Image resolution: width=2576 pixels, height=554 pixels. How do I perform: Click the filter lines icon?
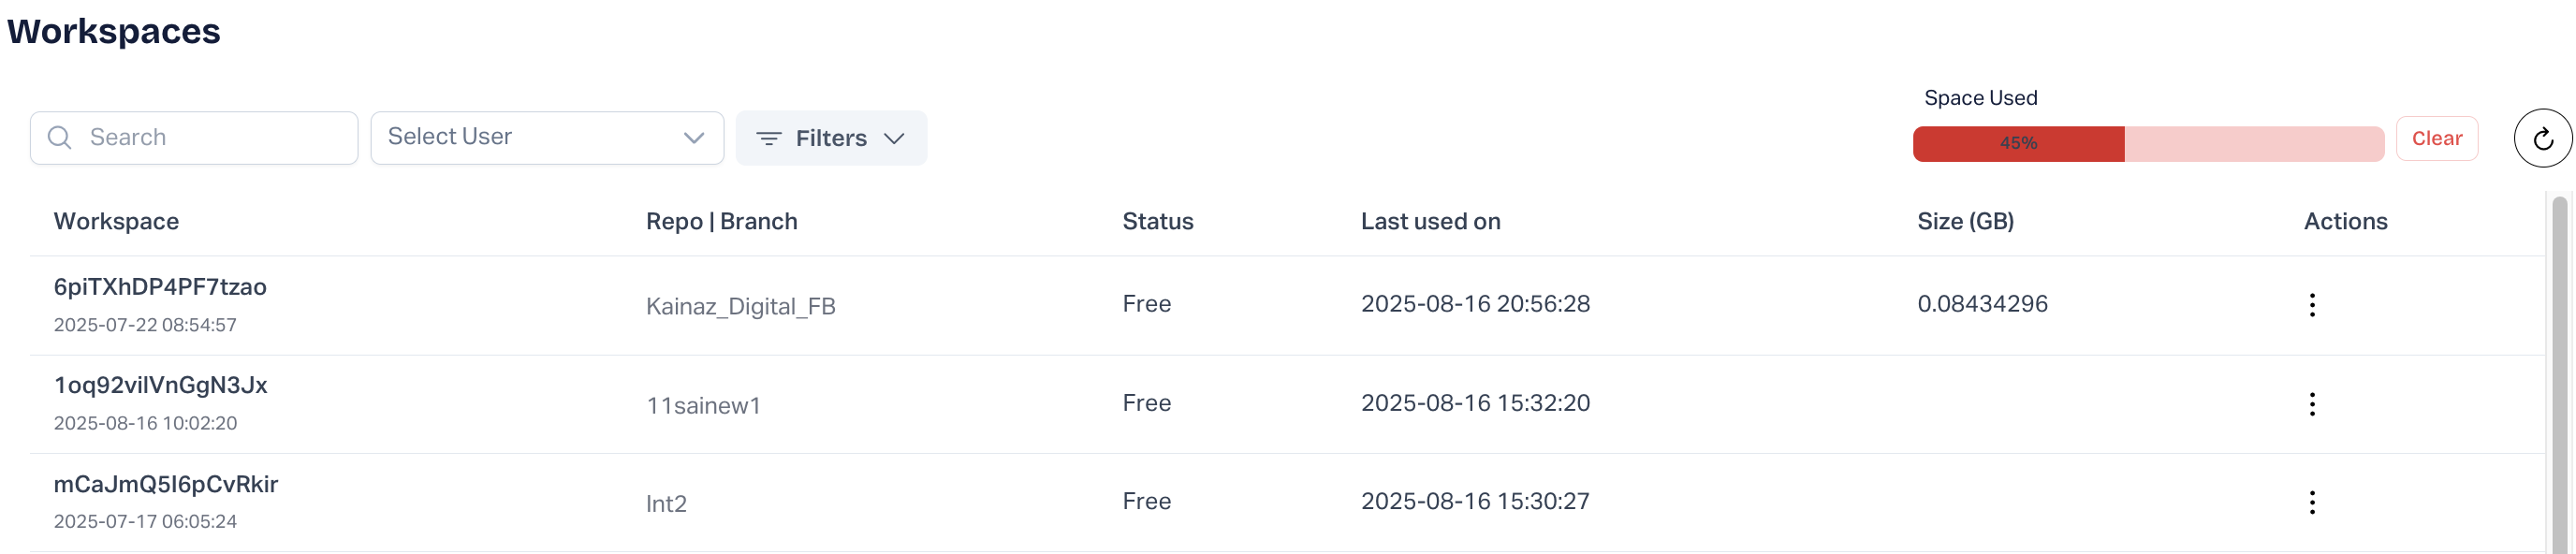tap(768, 139)
